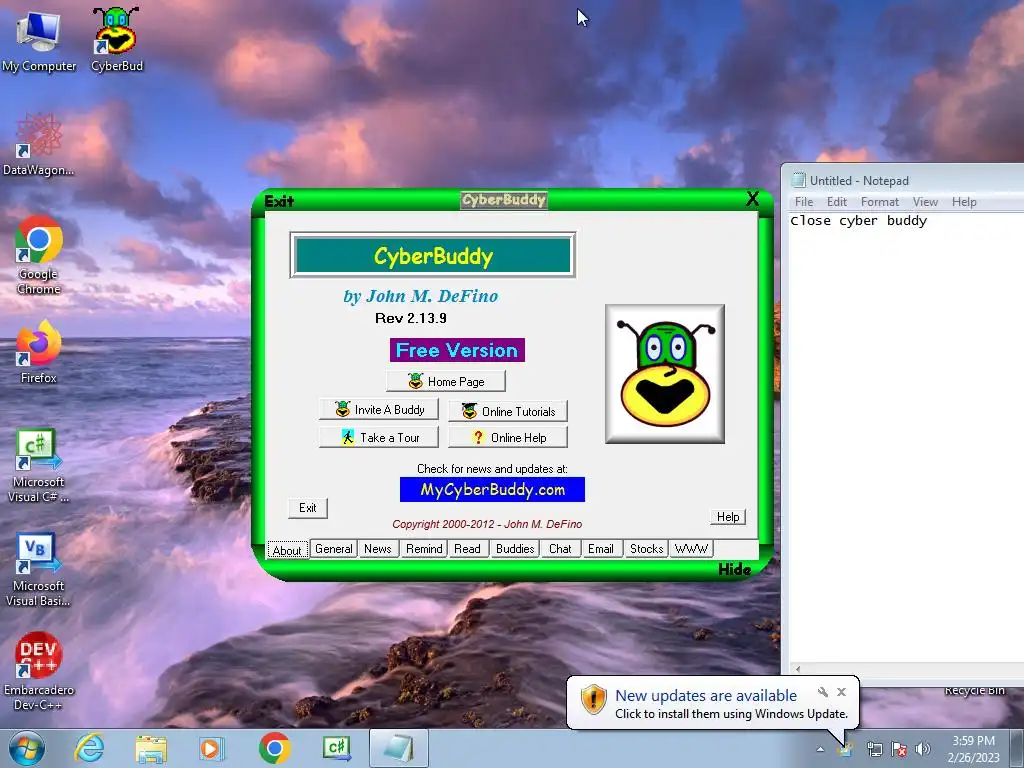Visit the MyCyberBuddy.com link
This screenshot has height=768, width=1024.
click(492, 490)
